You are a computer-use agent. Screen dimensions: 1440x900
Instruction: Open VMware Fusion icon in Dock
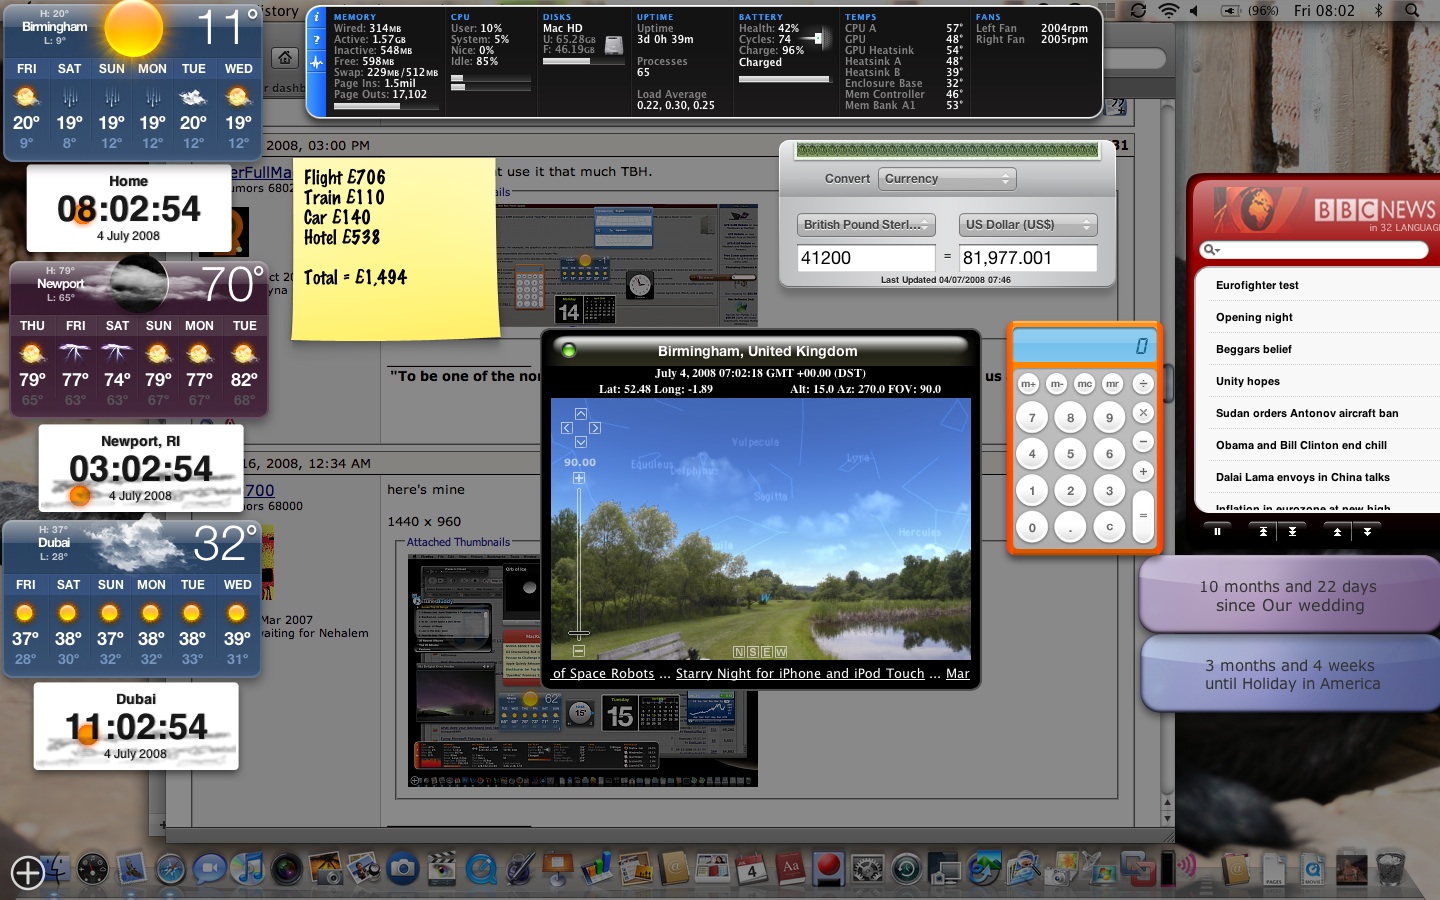point(1138,868)
